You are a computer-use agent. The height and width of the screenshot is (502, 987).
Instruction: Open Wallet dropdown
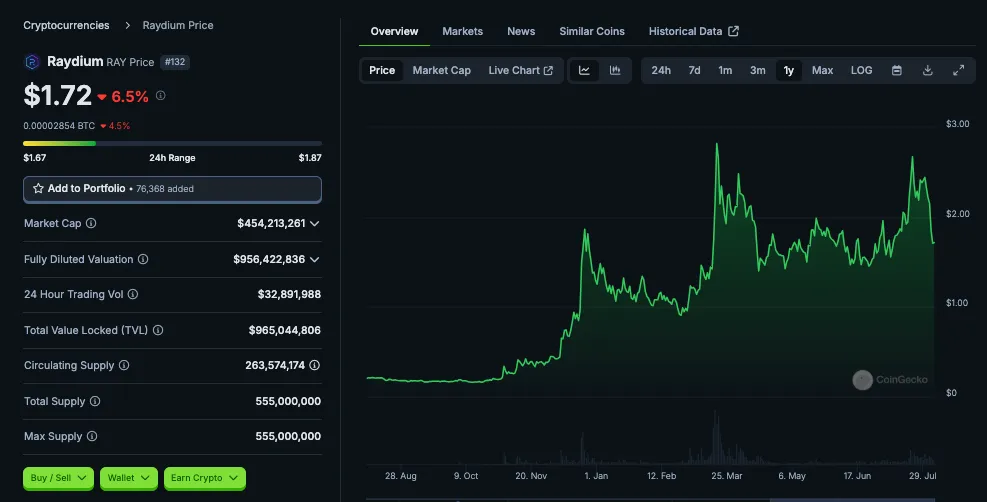(x=129, y=478)
